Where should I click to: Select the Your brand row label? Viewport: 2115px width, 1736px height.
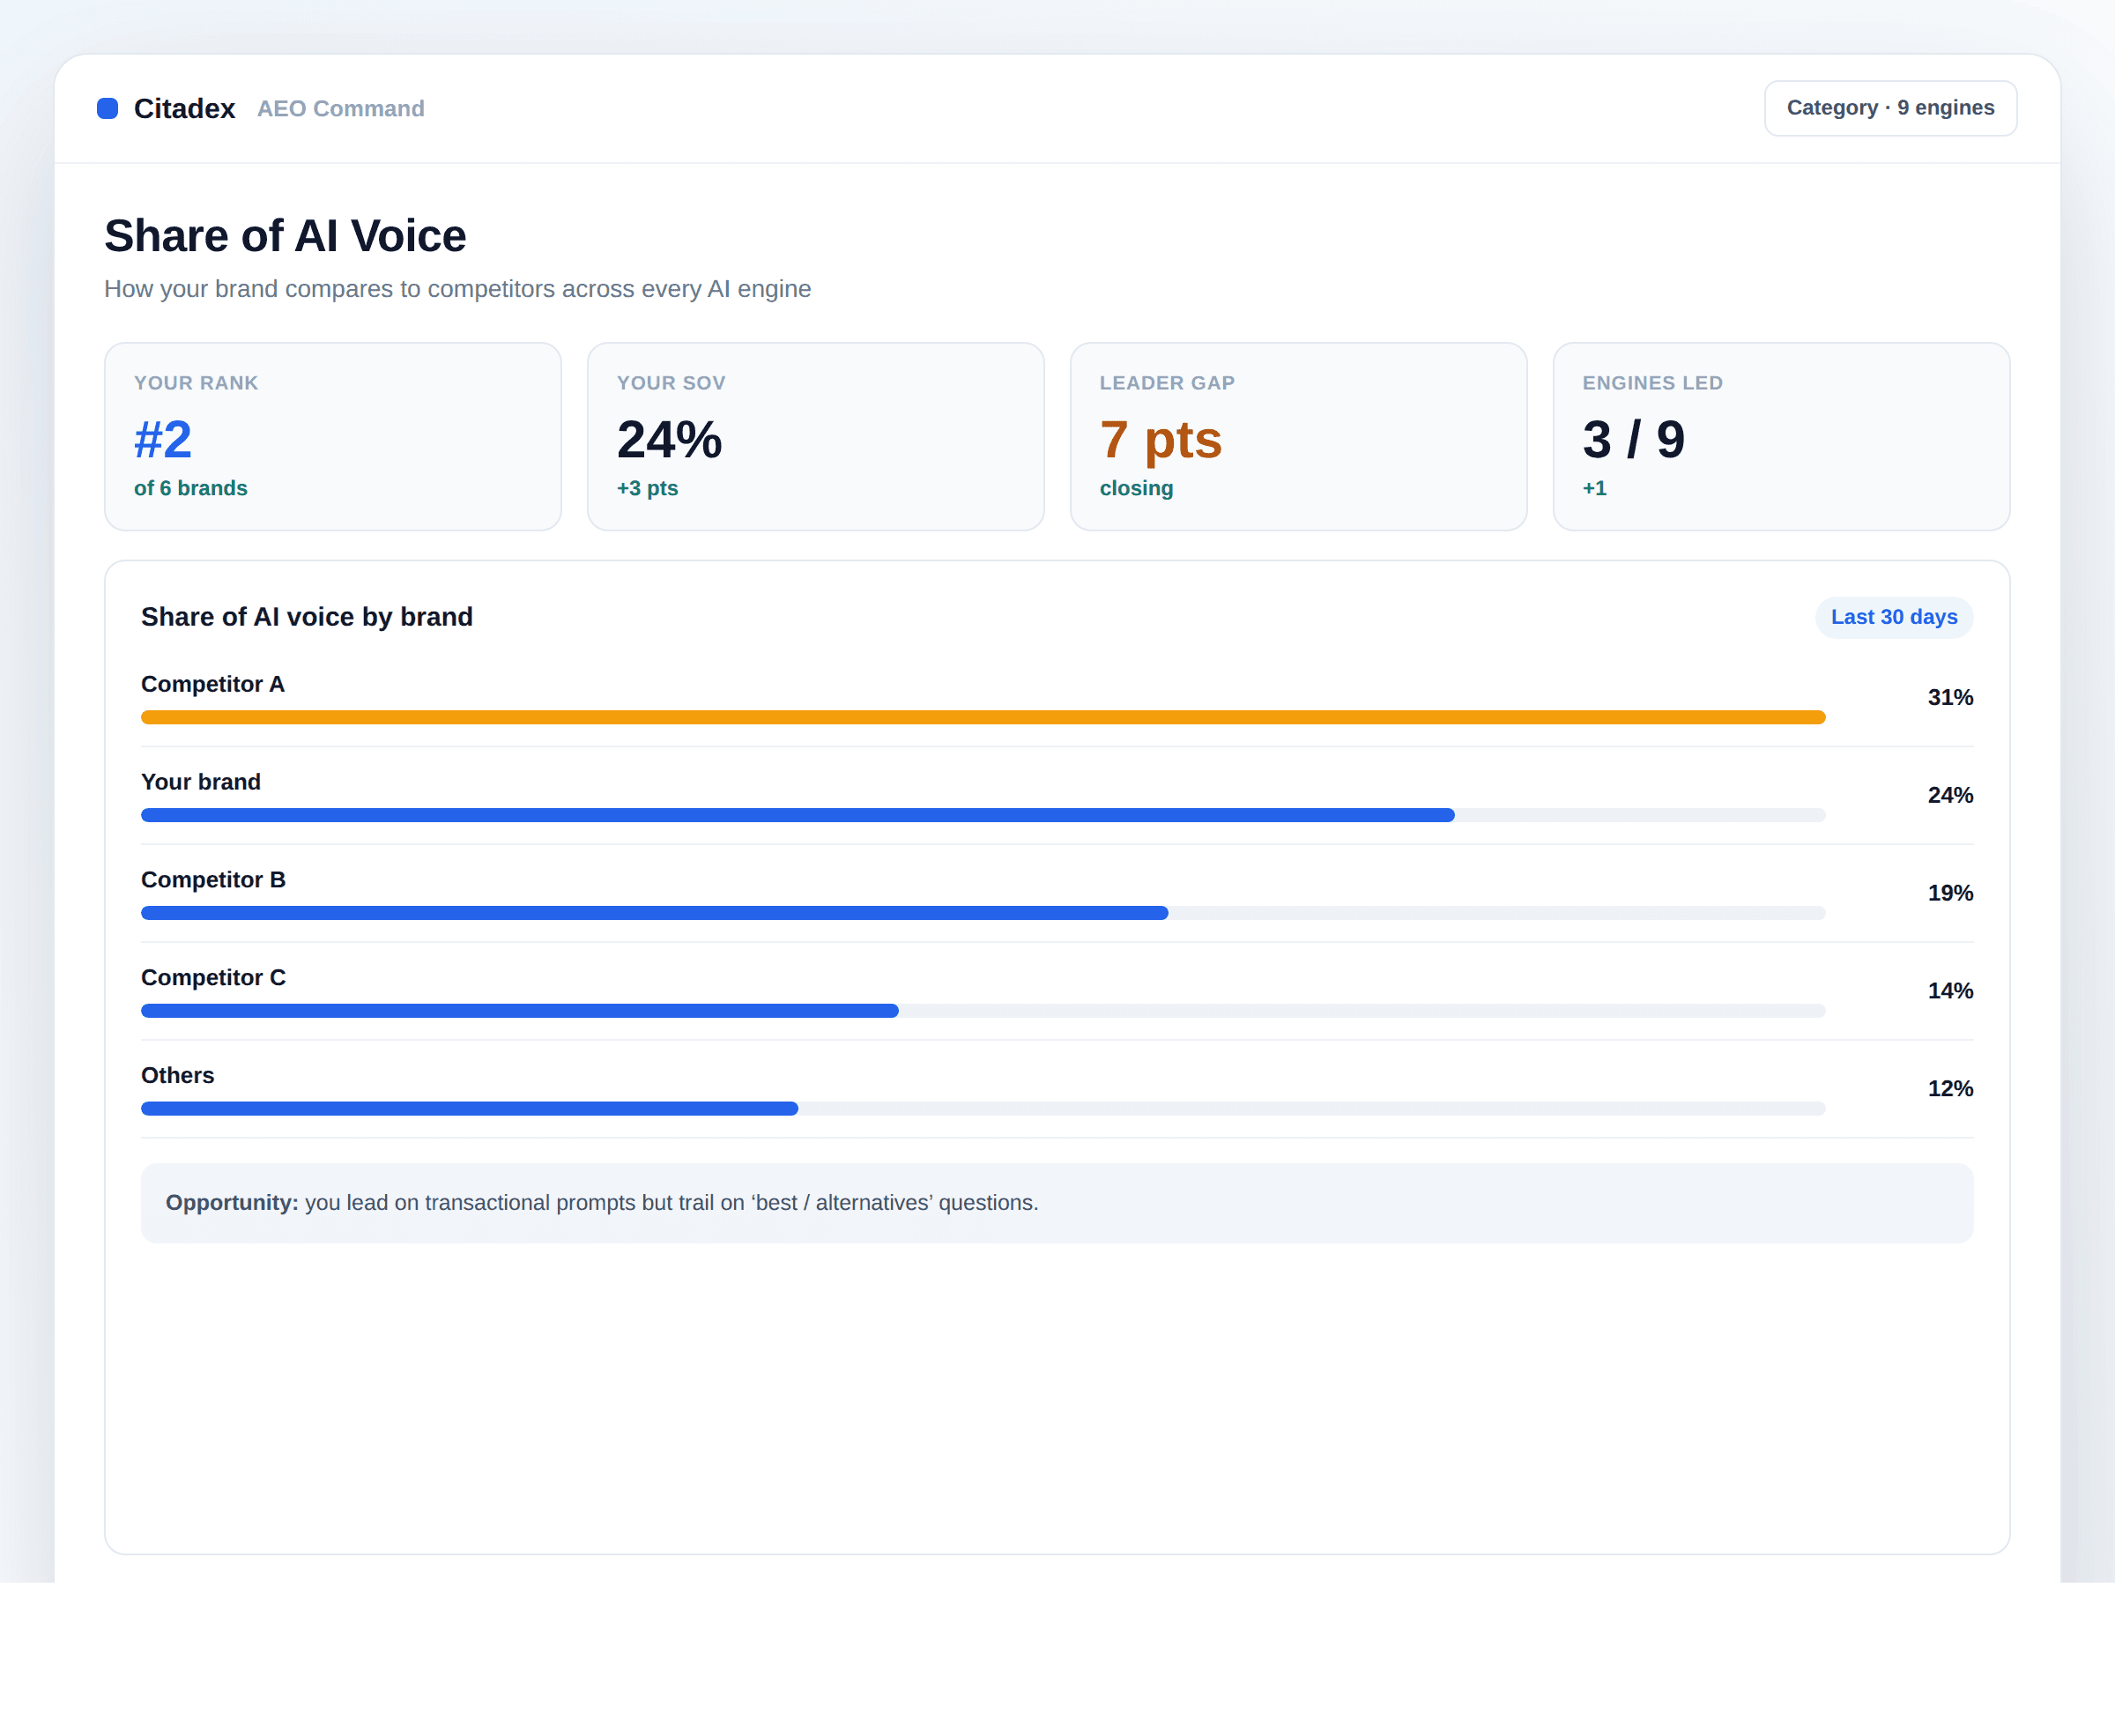pyautogui.click(x=201, y=782)
